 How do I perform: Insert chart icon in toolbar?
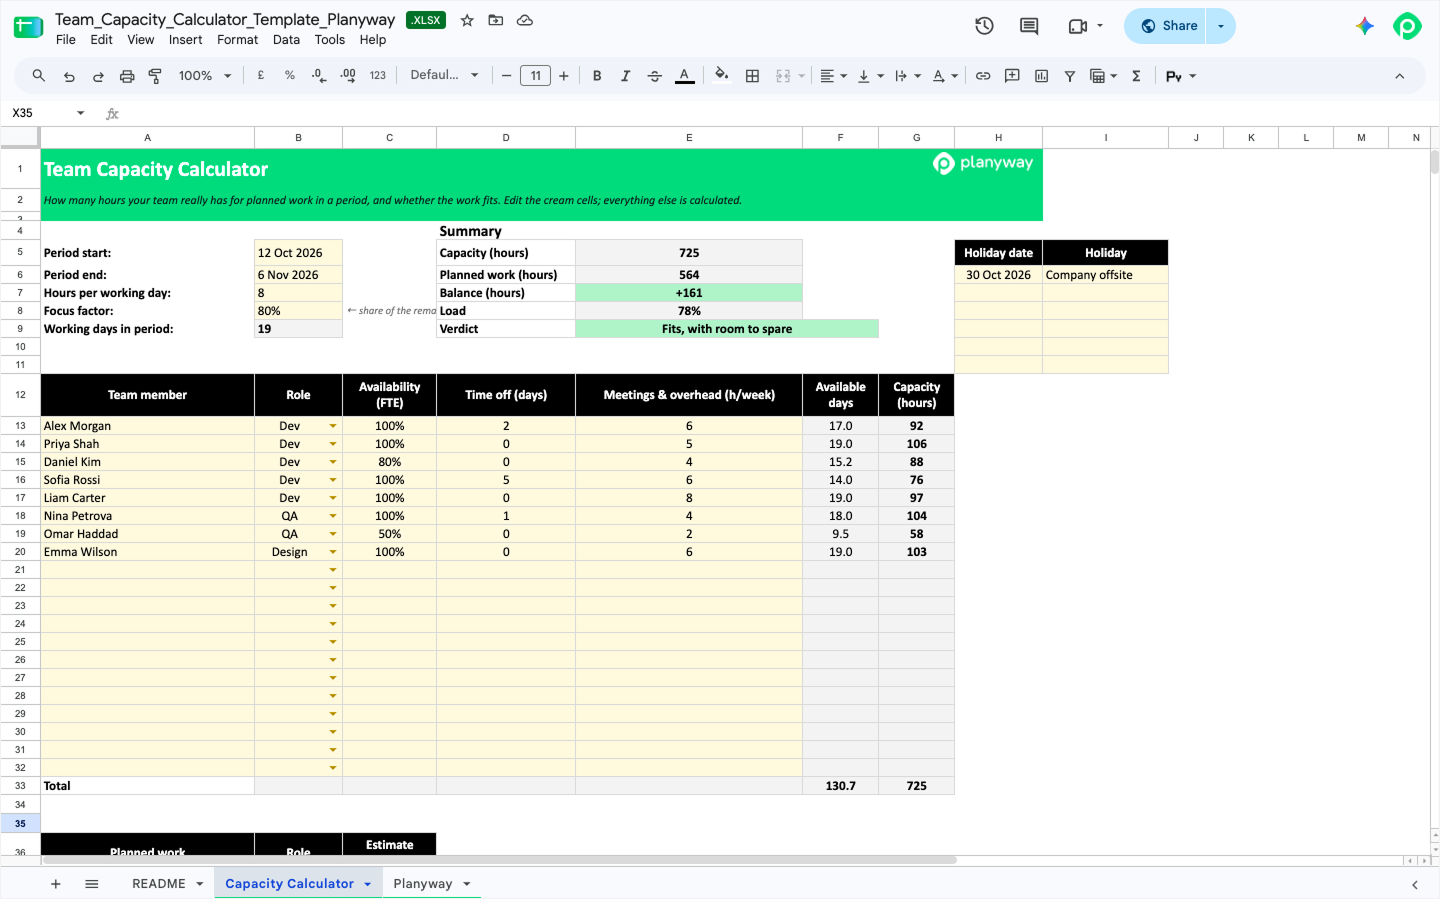pos(1041,76)
